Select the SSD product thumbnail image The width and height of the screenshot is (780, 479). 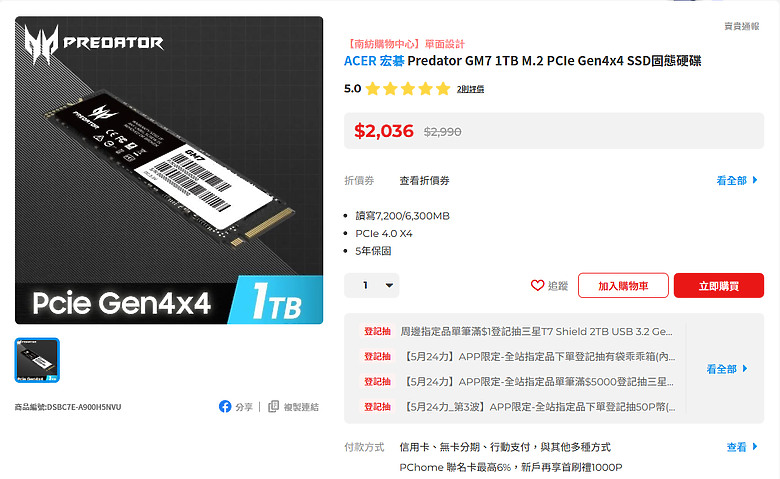37,360
